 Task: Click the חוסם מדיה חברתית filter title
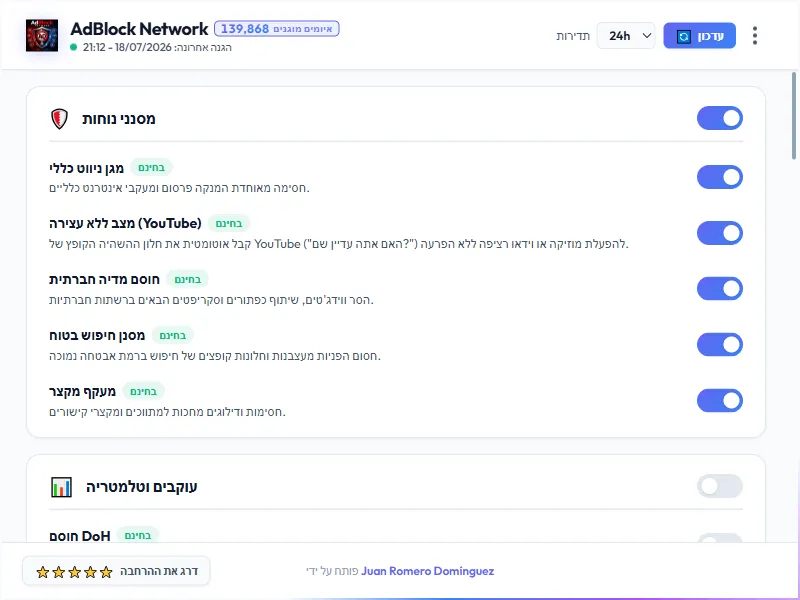coord(104,280)
